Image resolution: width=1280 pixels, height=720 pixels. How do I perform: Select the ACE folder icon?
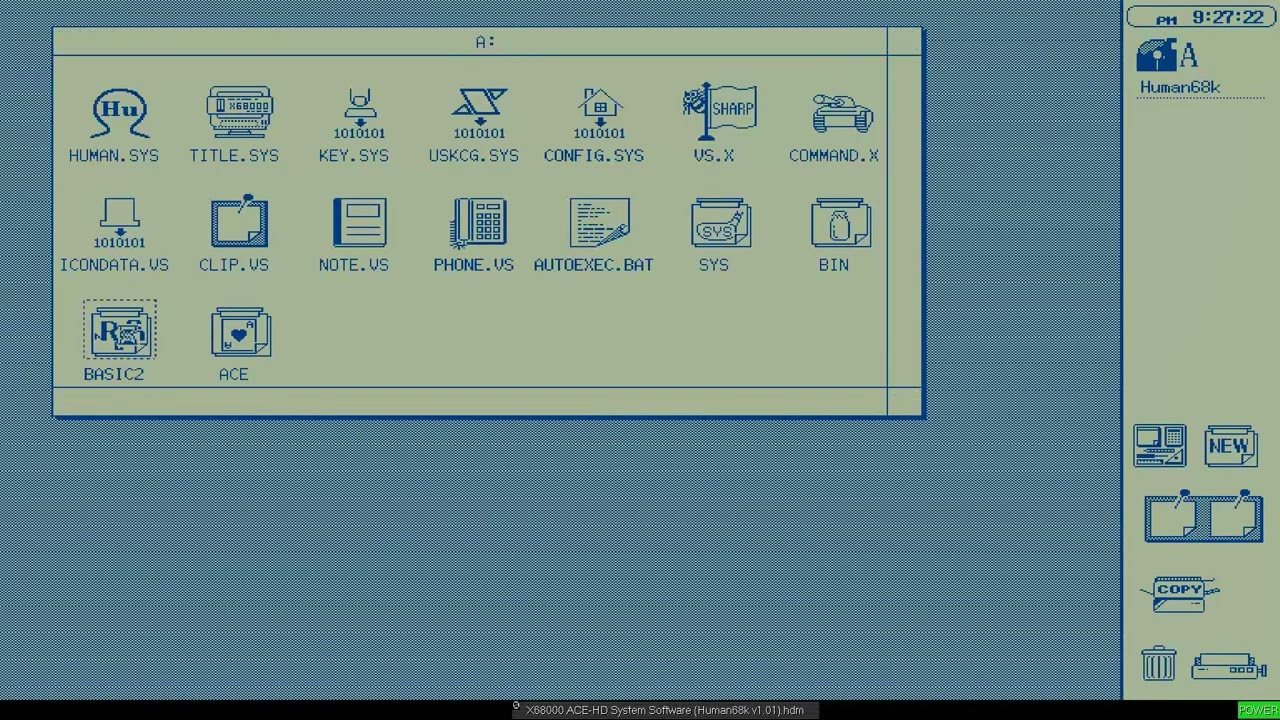click(240, 331)
